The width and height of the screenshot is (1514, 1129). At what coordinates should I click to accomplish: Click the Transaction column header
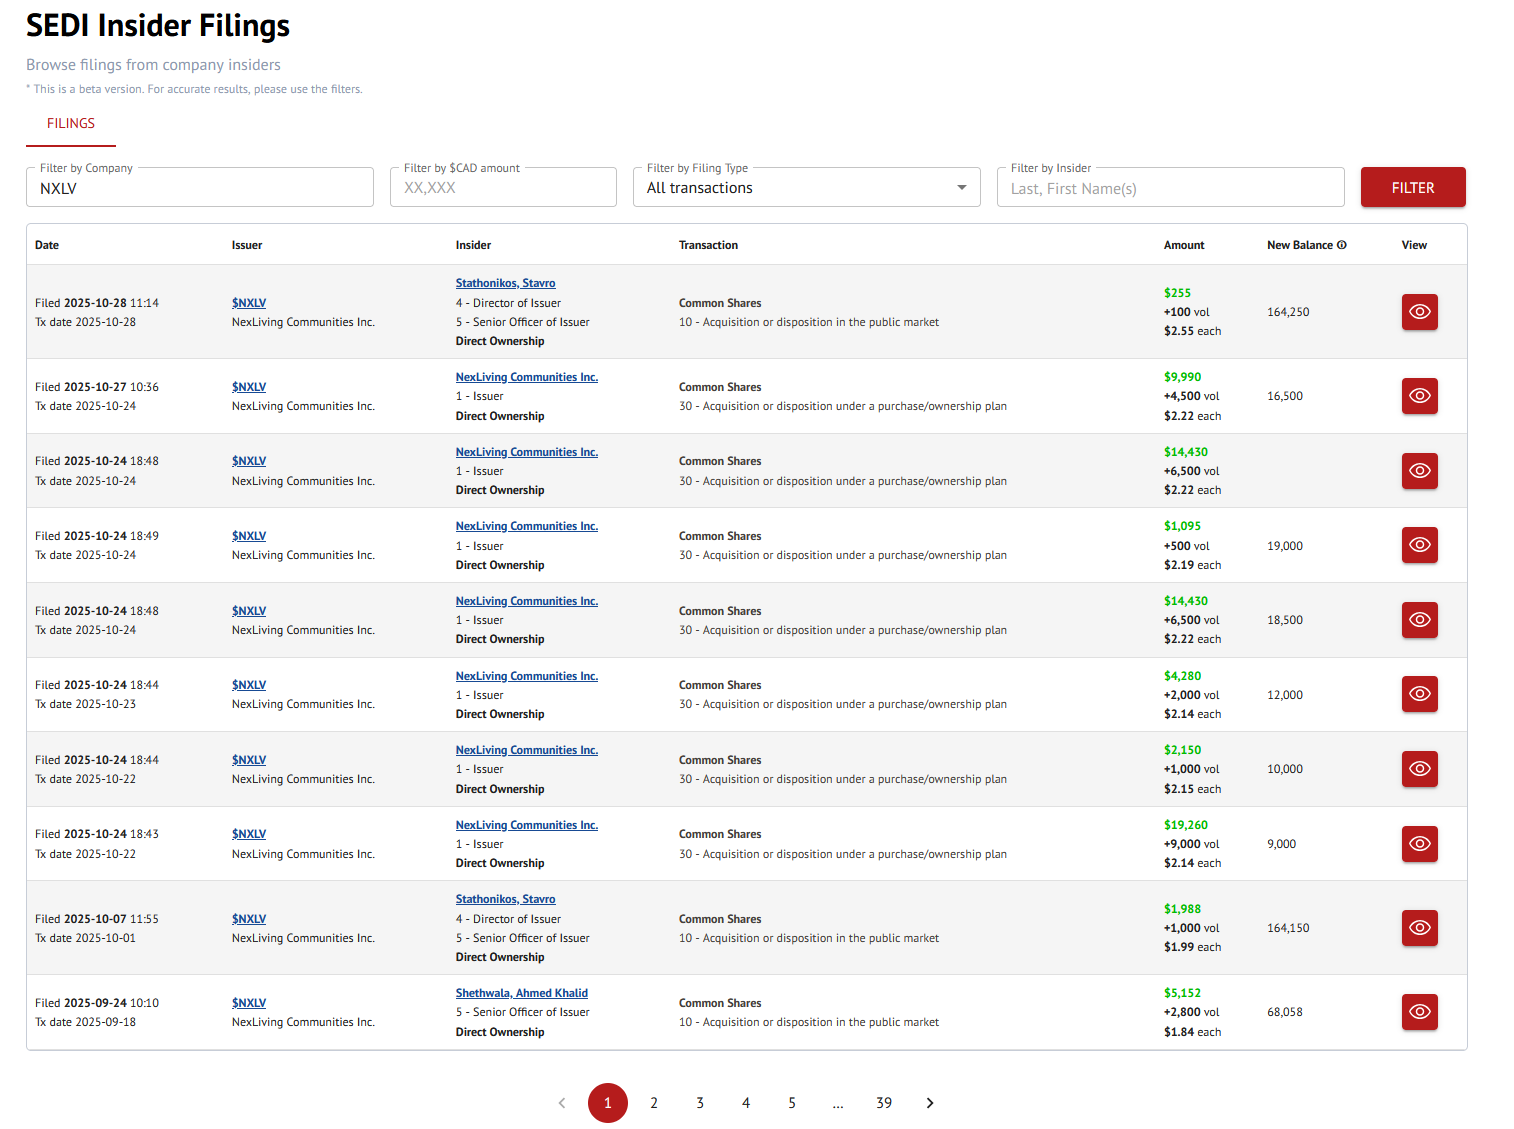(x=709, y=245)
